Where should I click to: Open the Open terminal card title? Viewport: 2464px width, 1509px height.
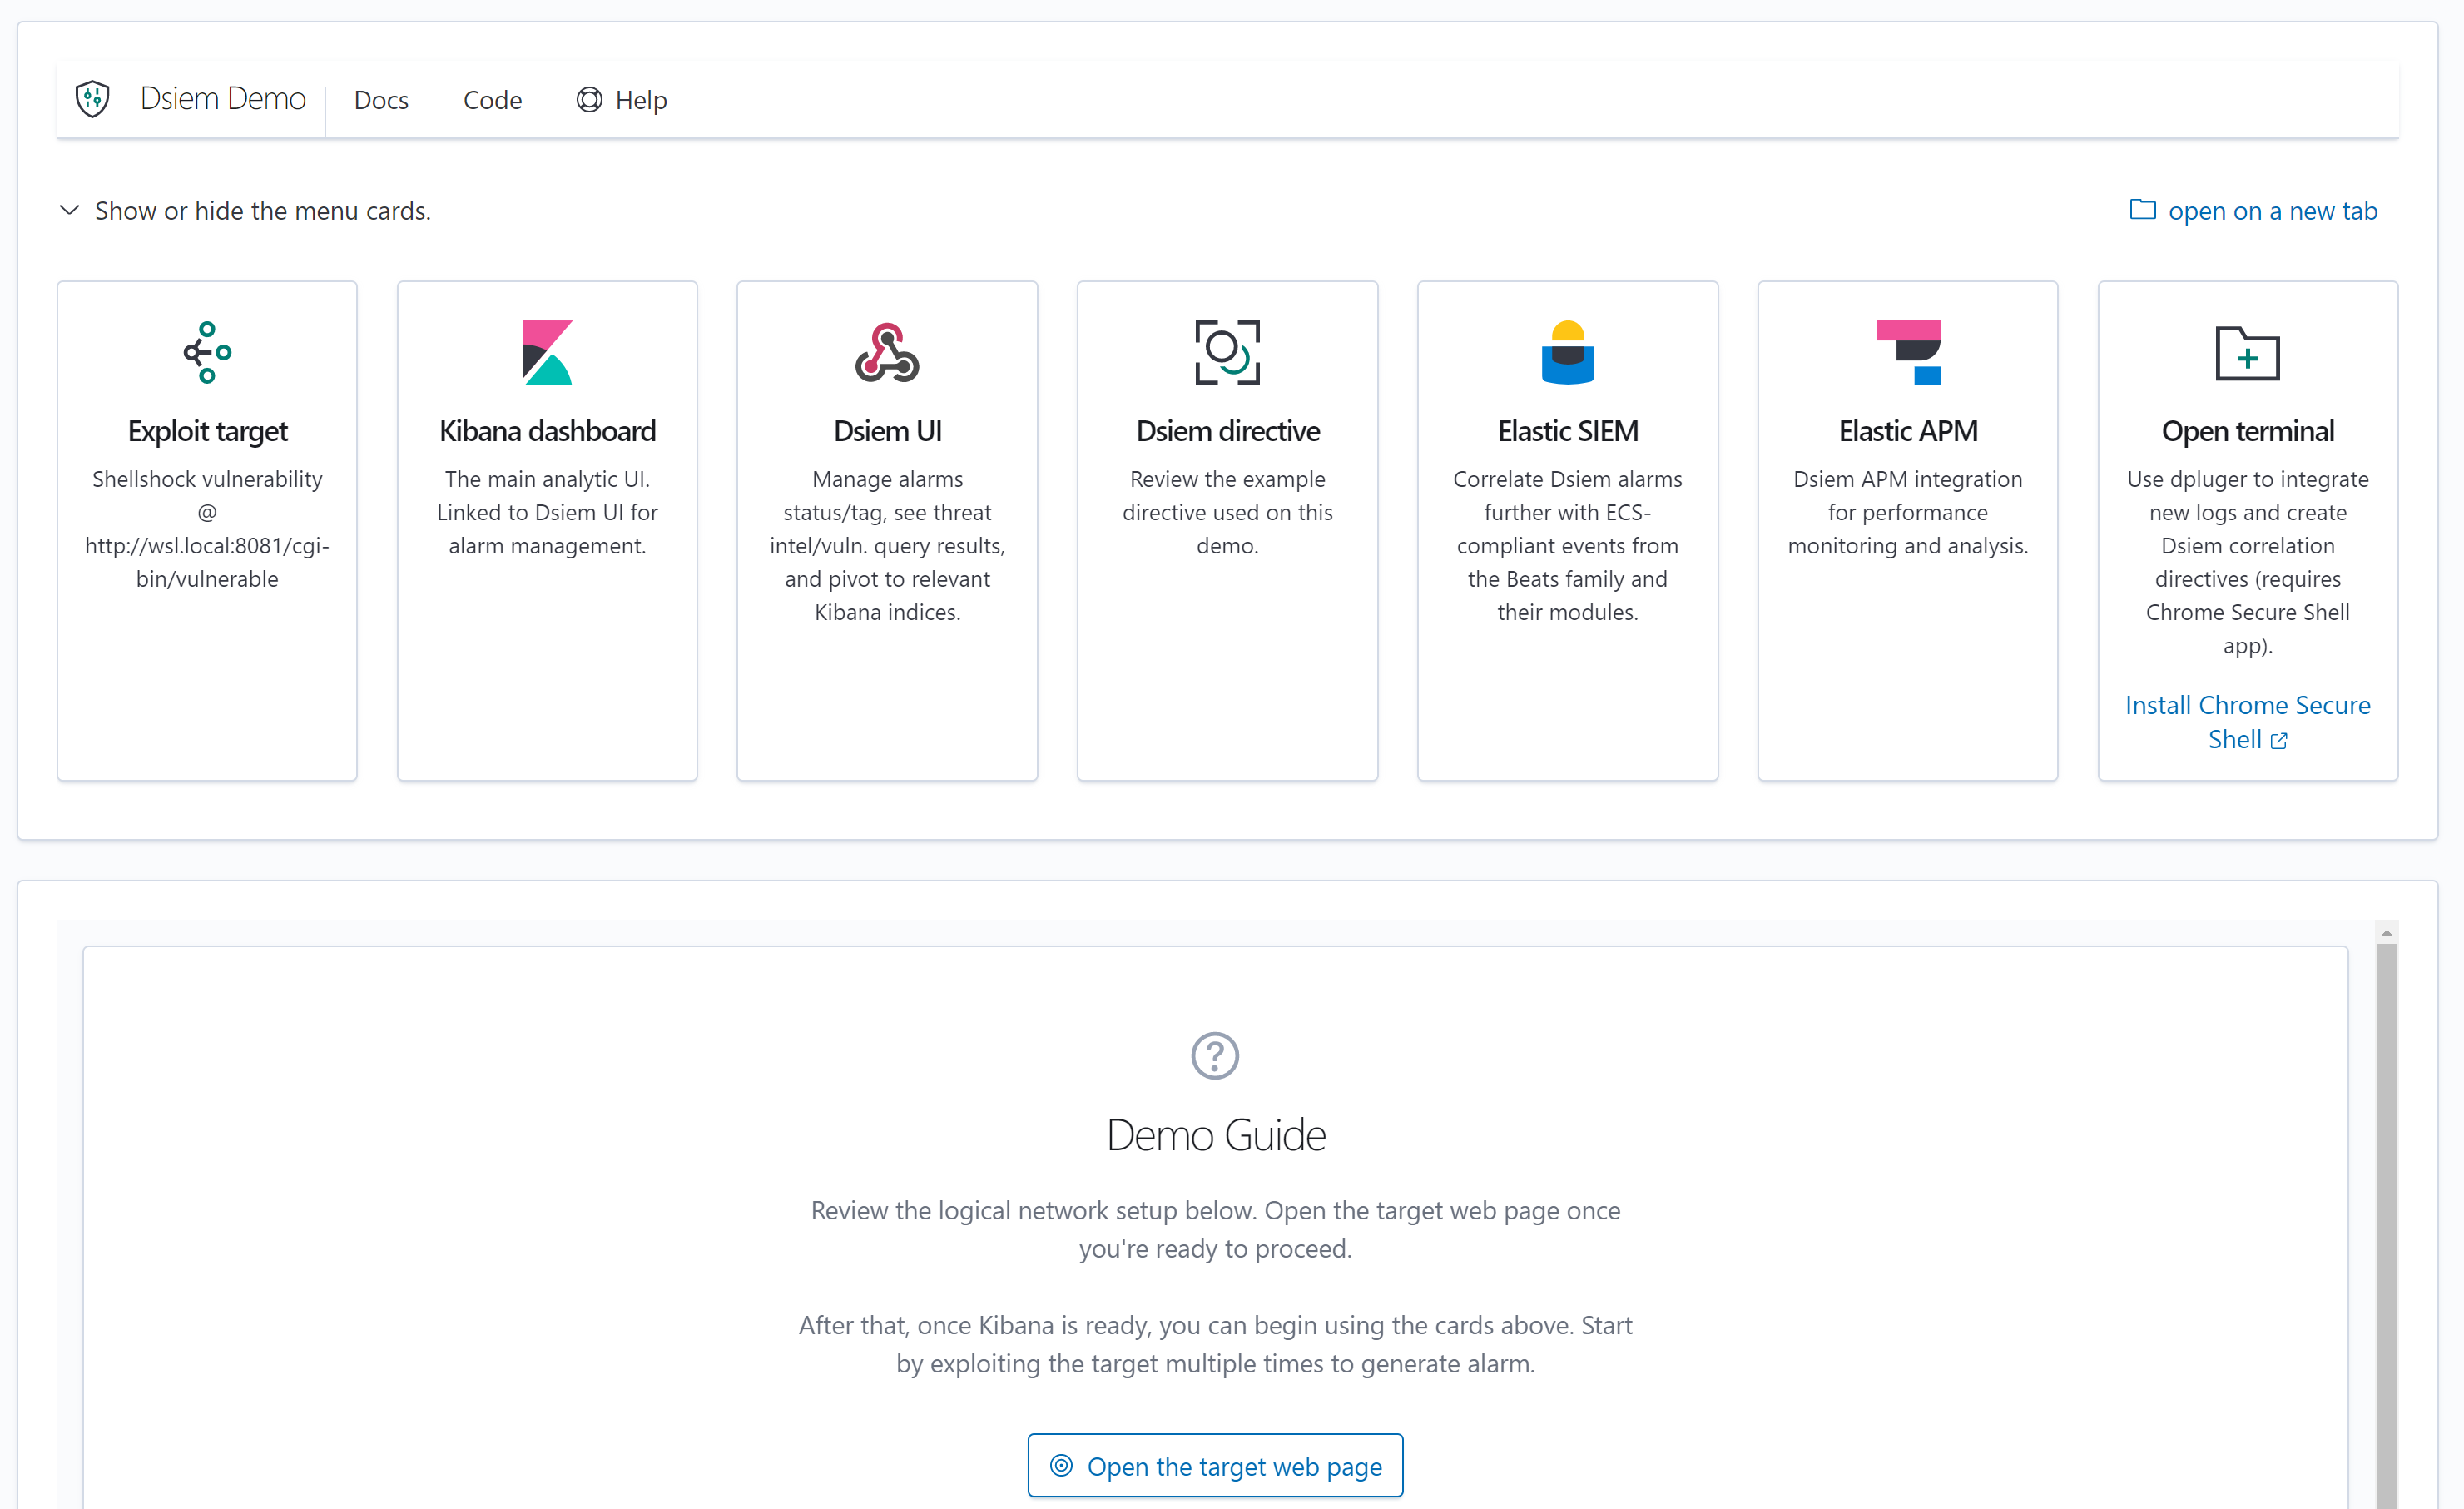(2247, 431)
